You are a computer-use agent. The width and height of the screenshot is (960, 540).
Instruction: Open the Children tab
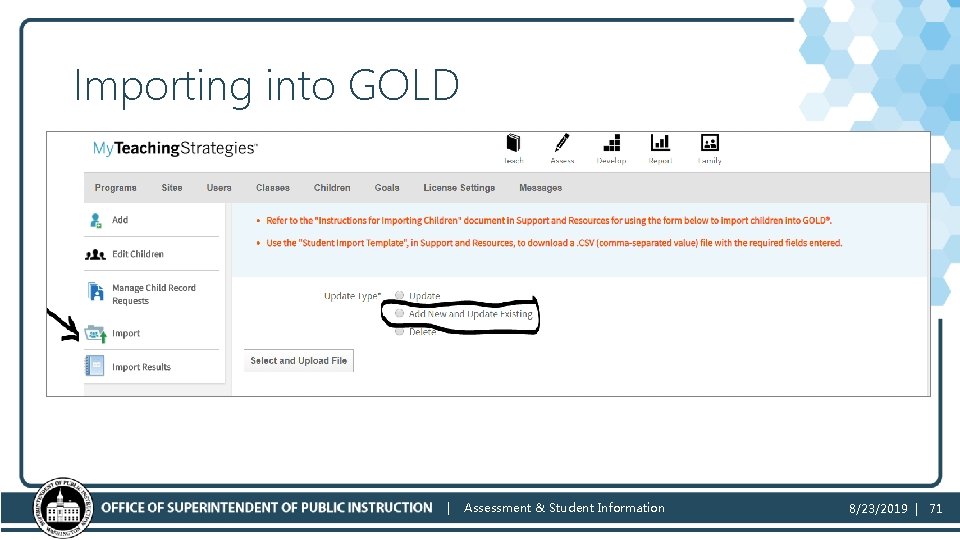(332, 188)
